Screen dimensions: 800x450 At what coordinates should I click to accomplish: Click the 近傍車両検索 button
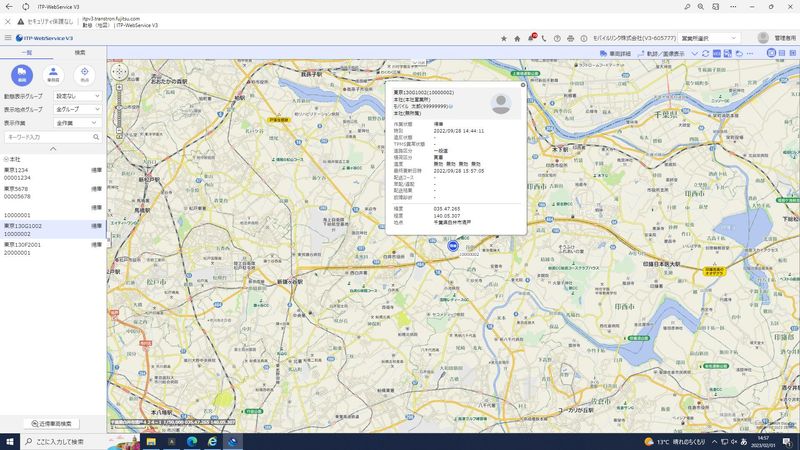[53, 424]
